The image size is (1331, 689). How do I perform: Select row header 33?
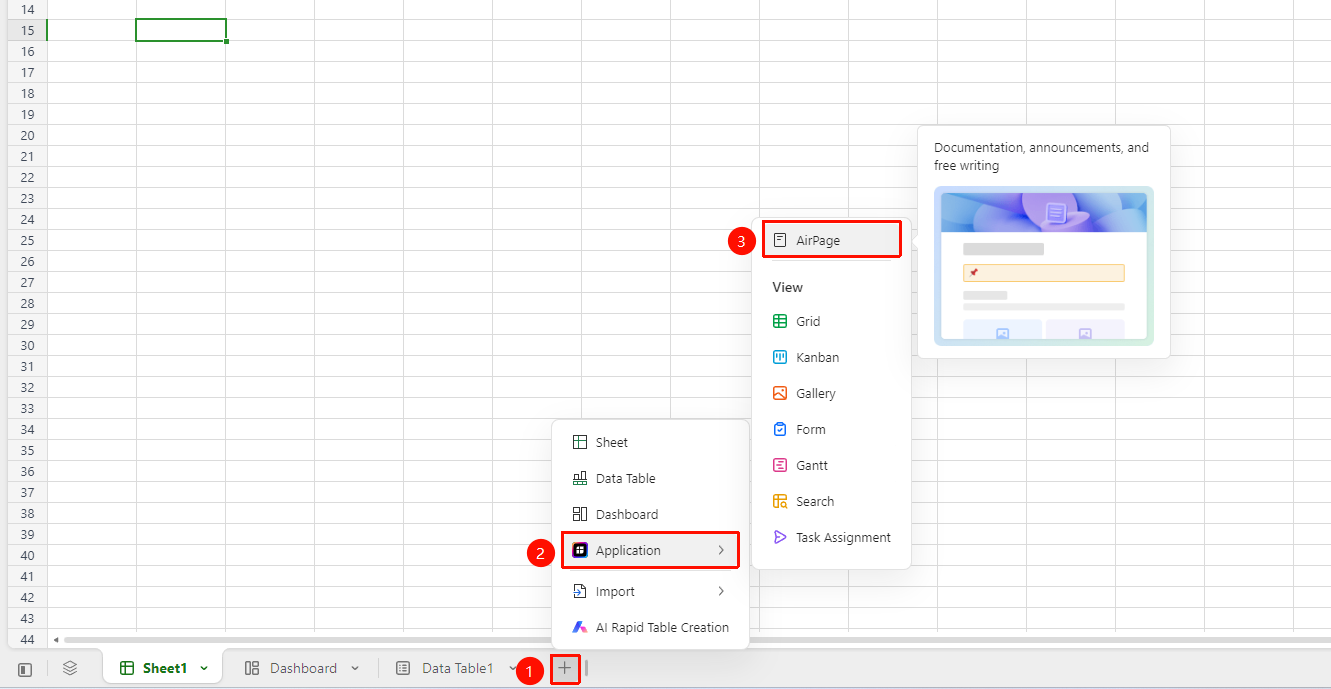coord(27,408)
